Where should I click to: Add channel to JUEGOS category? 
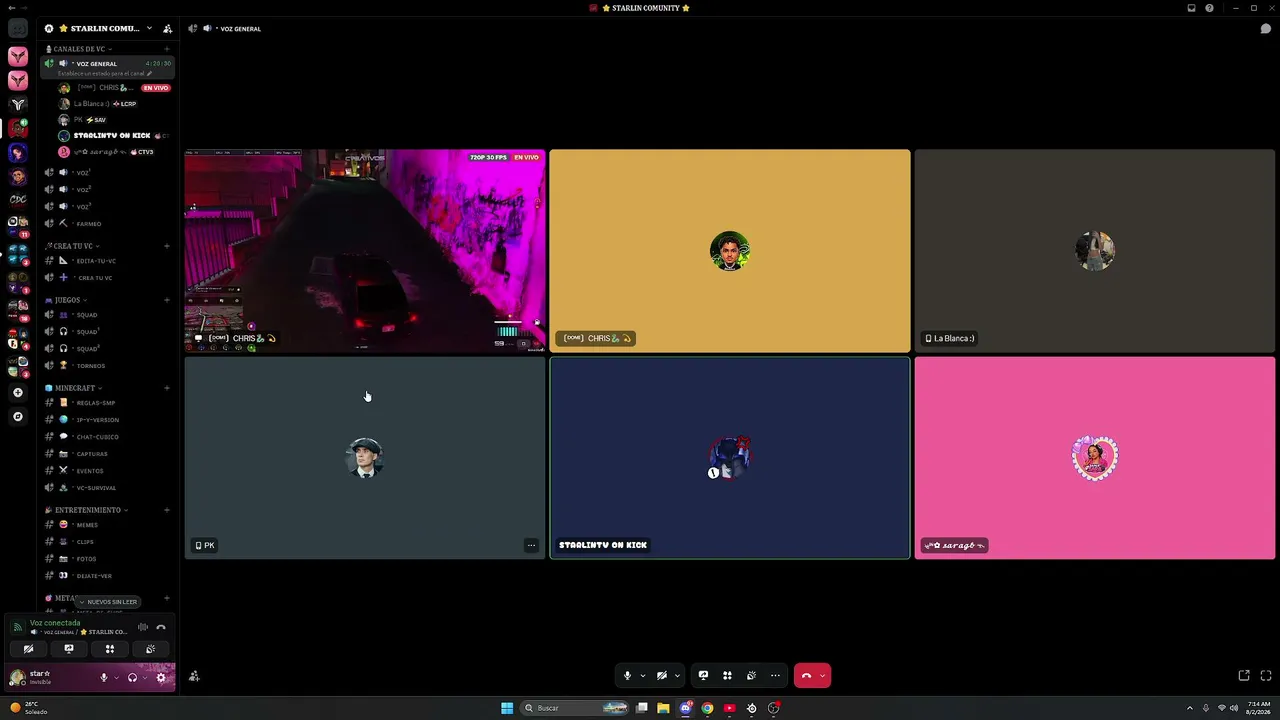pos(167,300)
